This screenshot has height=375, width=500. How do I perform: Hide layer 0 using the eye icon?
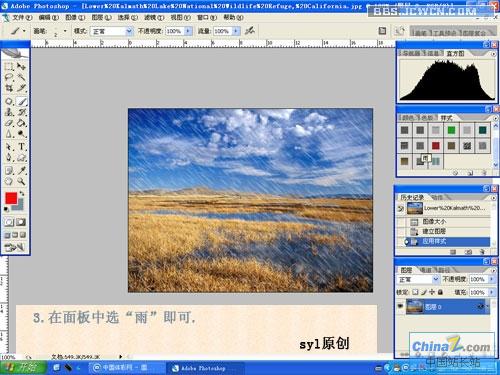(400, 306)
